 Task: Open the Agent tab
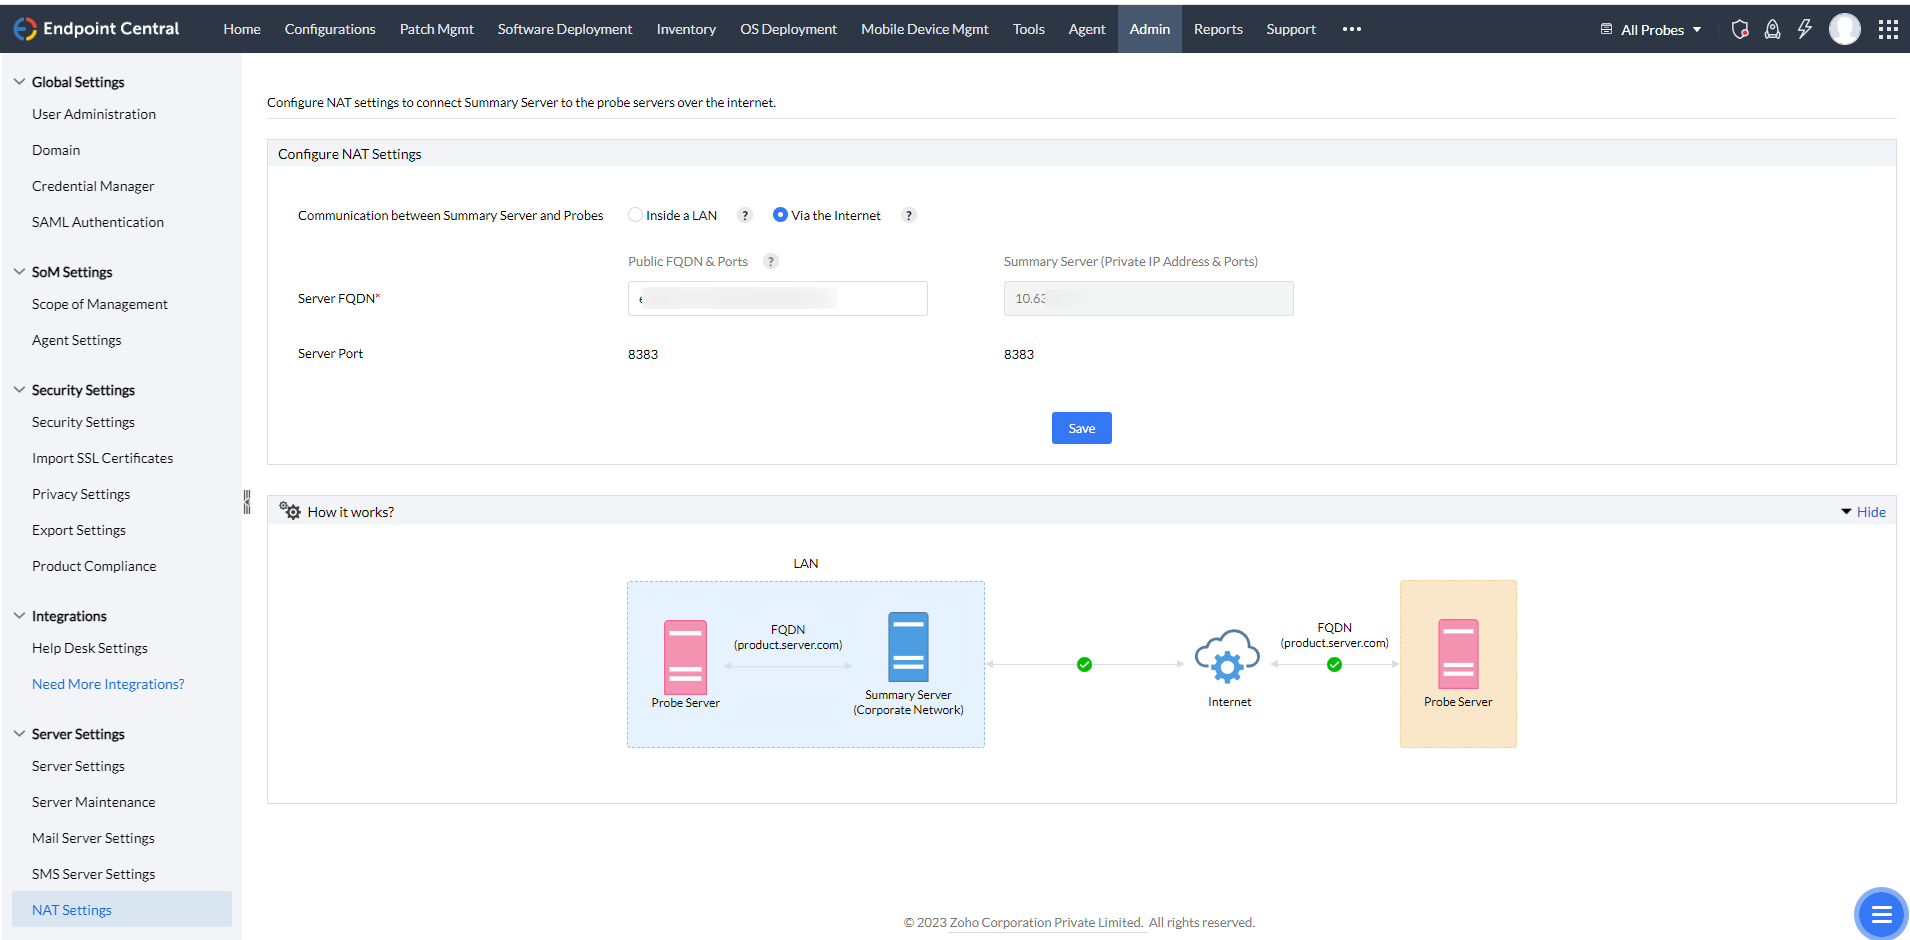[1087, 29]
